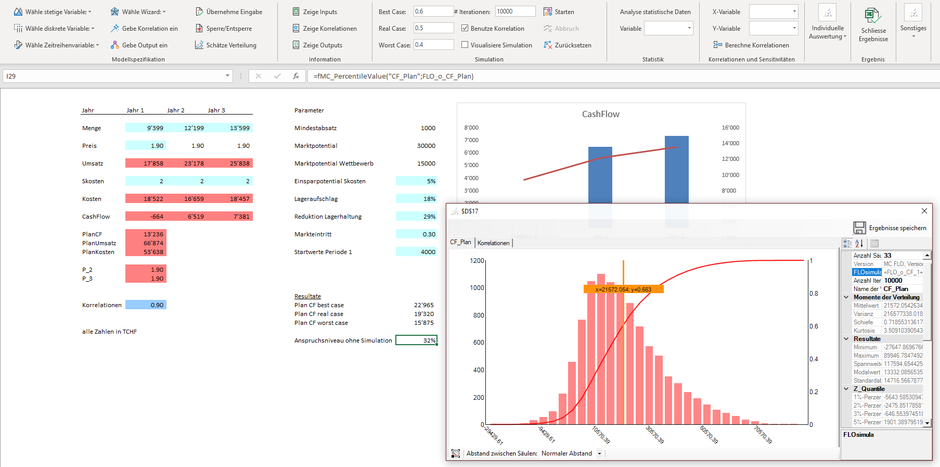Click the formula bar insert function fx icon
This screenshot has height=467, width=940.
point(296,77)
